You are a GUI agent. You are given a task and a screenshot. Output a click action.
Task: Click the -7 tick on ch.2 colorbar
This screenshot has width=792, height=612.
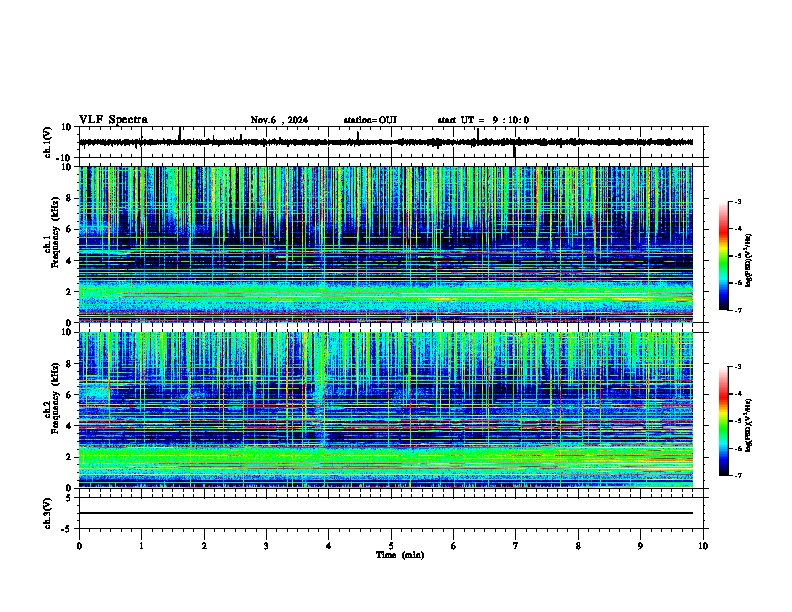[x=738, y=475]
